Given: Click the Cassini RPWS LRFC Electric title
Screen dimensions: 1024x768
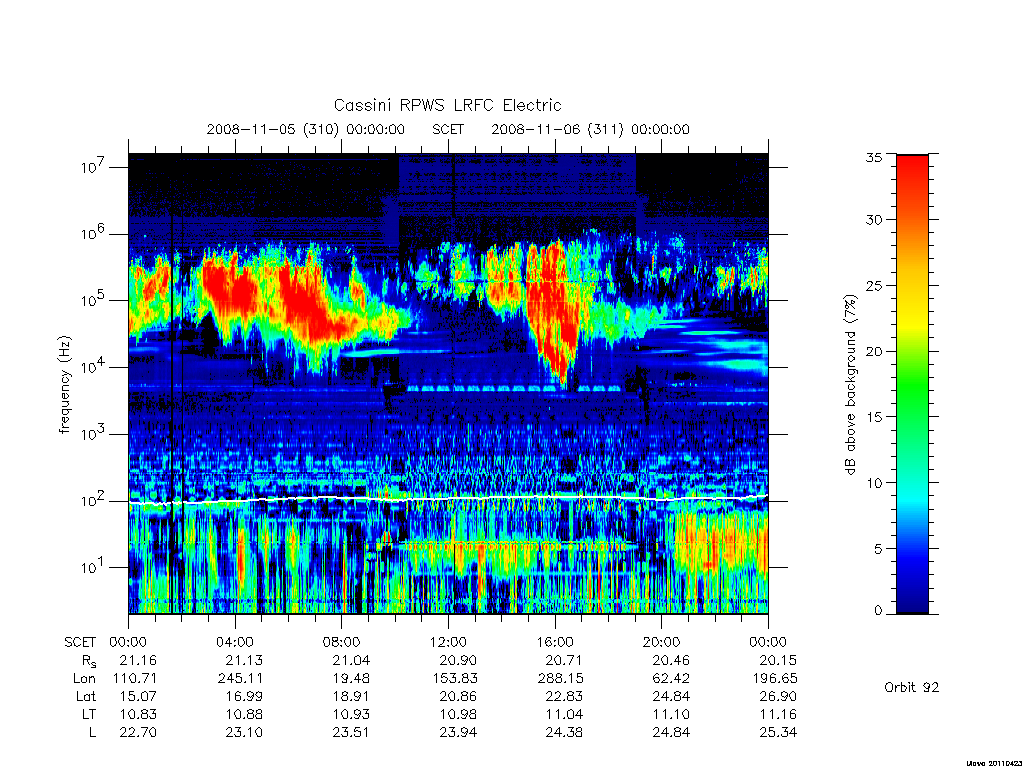Looking at the screenshot, I should 447,105.
